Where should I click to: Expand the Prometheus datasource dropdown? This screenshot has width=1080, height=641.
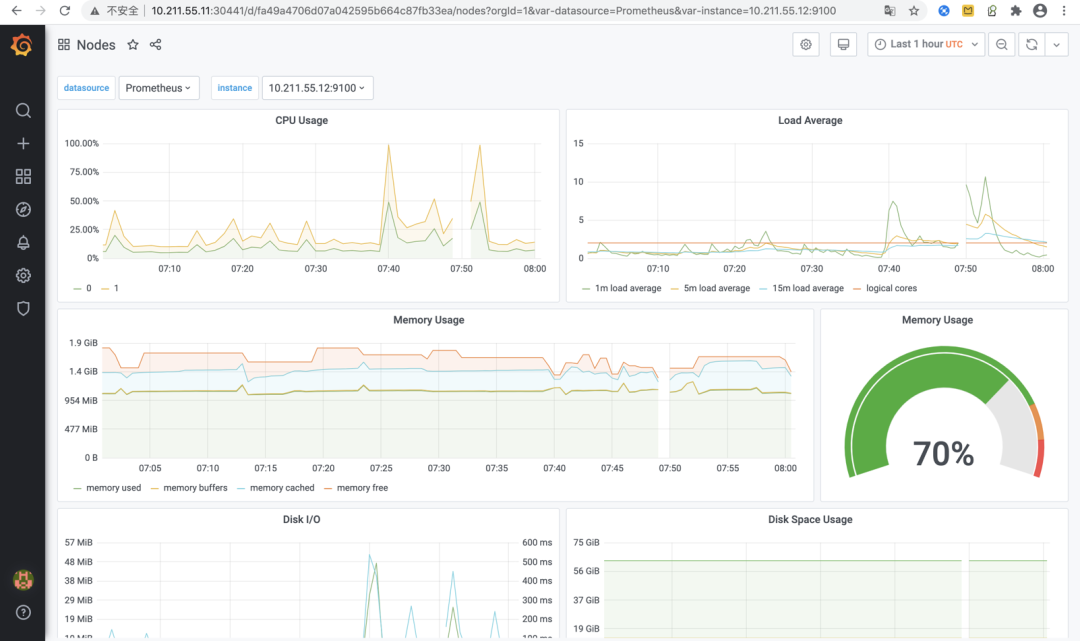tap(159, 88)
